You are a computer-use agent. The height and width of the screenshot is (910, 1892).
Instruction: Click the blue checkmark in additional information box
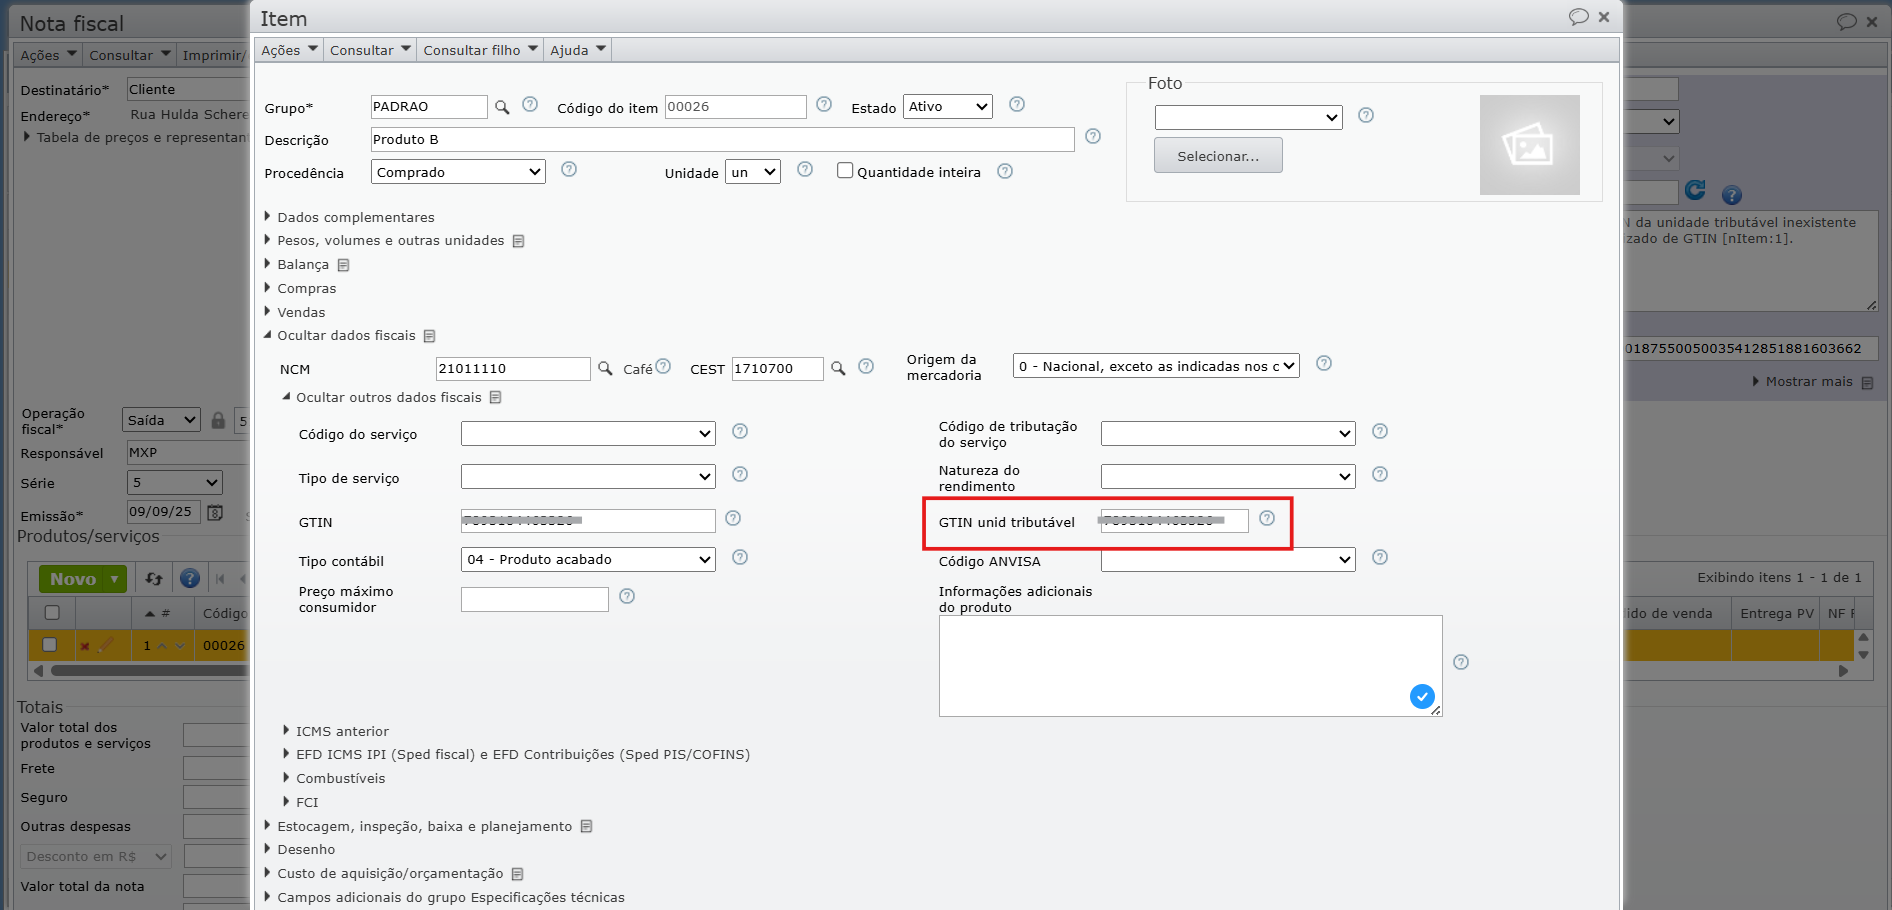[x=1422, y=696]
